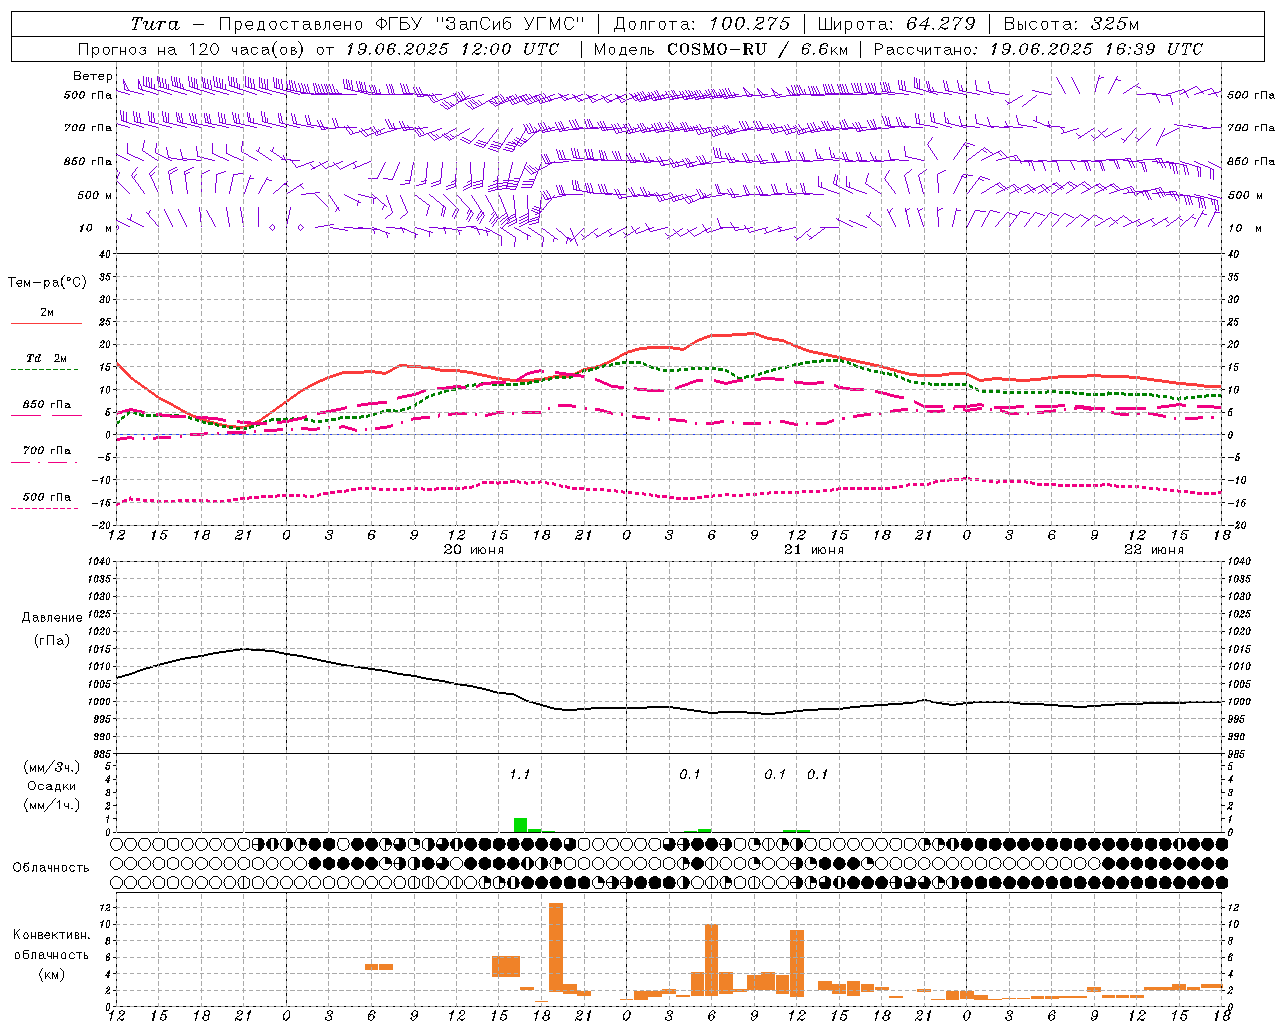Click the calculation time 19.06.2025 16:39 UTC
Viewport: 1280px width, 1024px height.
point(1096,49)
